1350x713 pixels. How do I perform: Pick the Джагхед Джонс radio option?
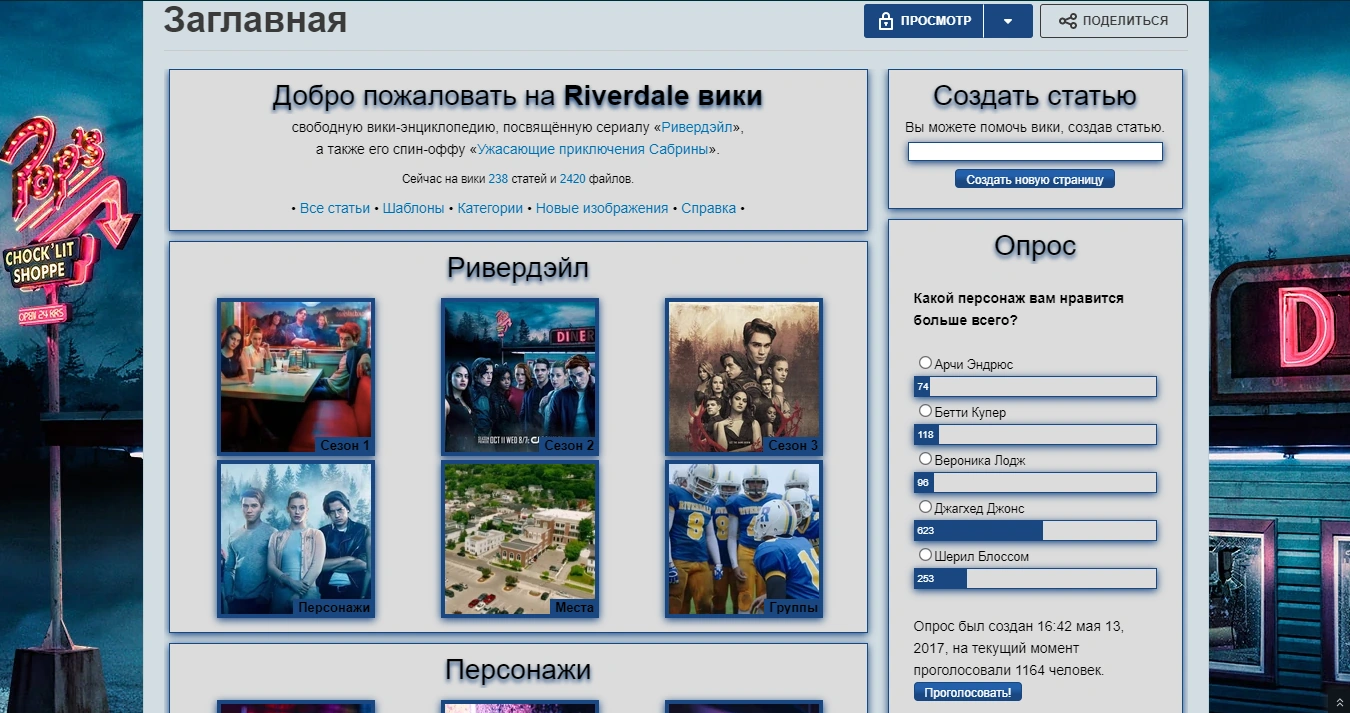tap(925, 507)
